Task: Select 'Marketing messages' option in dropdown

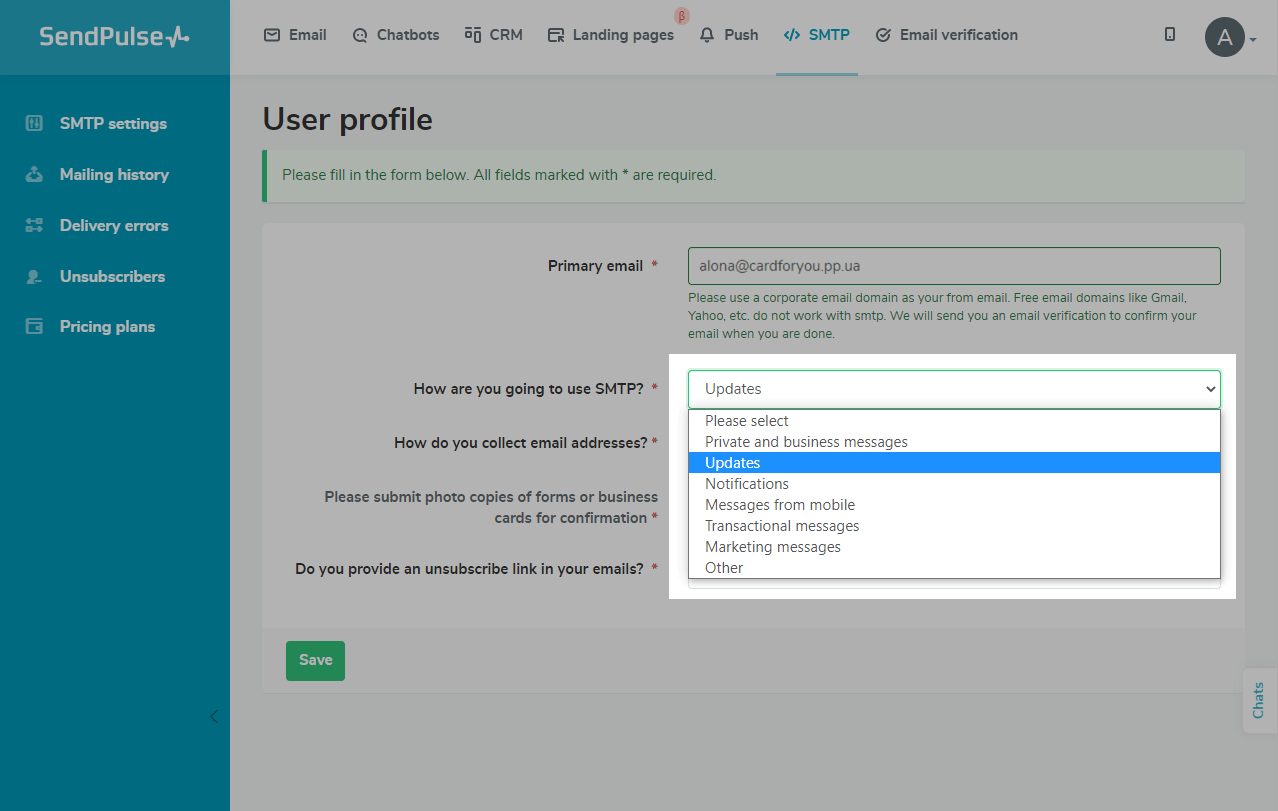Action: 772,547
